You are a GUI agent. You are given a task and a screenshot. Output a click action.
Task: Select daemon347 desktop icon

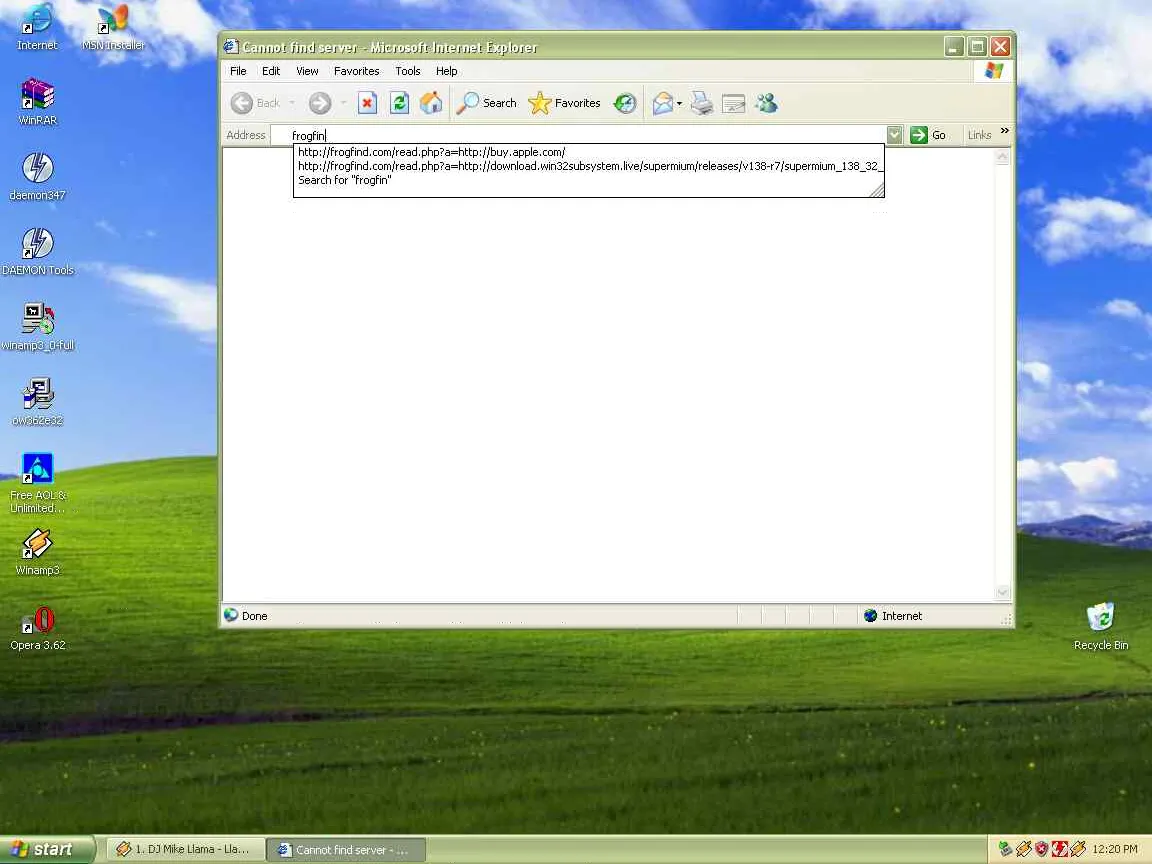click(x=37, y=177)
